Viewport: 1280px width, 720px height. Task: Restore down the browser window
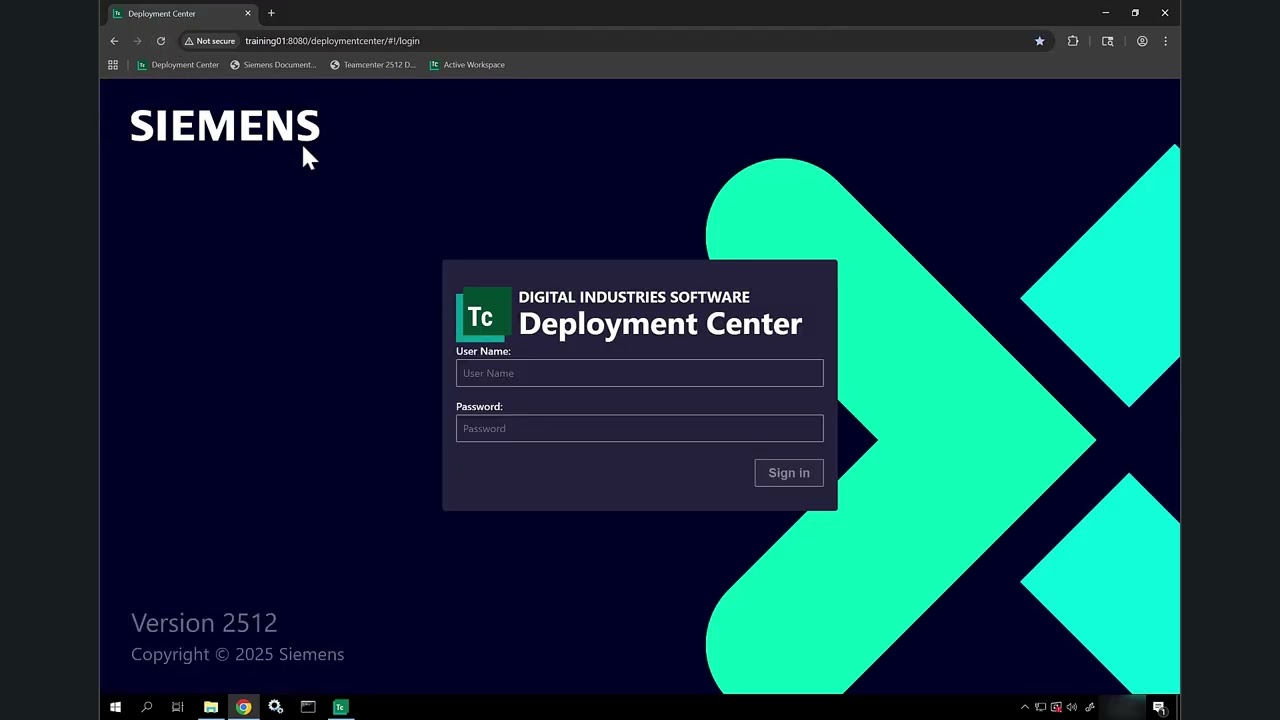1135,13
